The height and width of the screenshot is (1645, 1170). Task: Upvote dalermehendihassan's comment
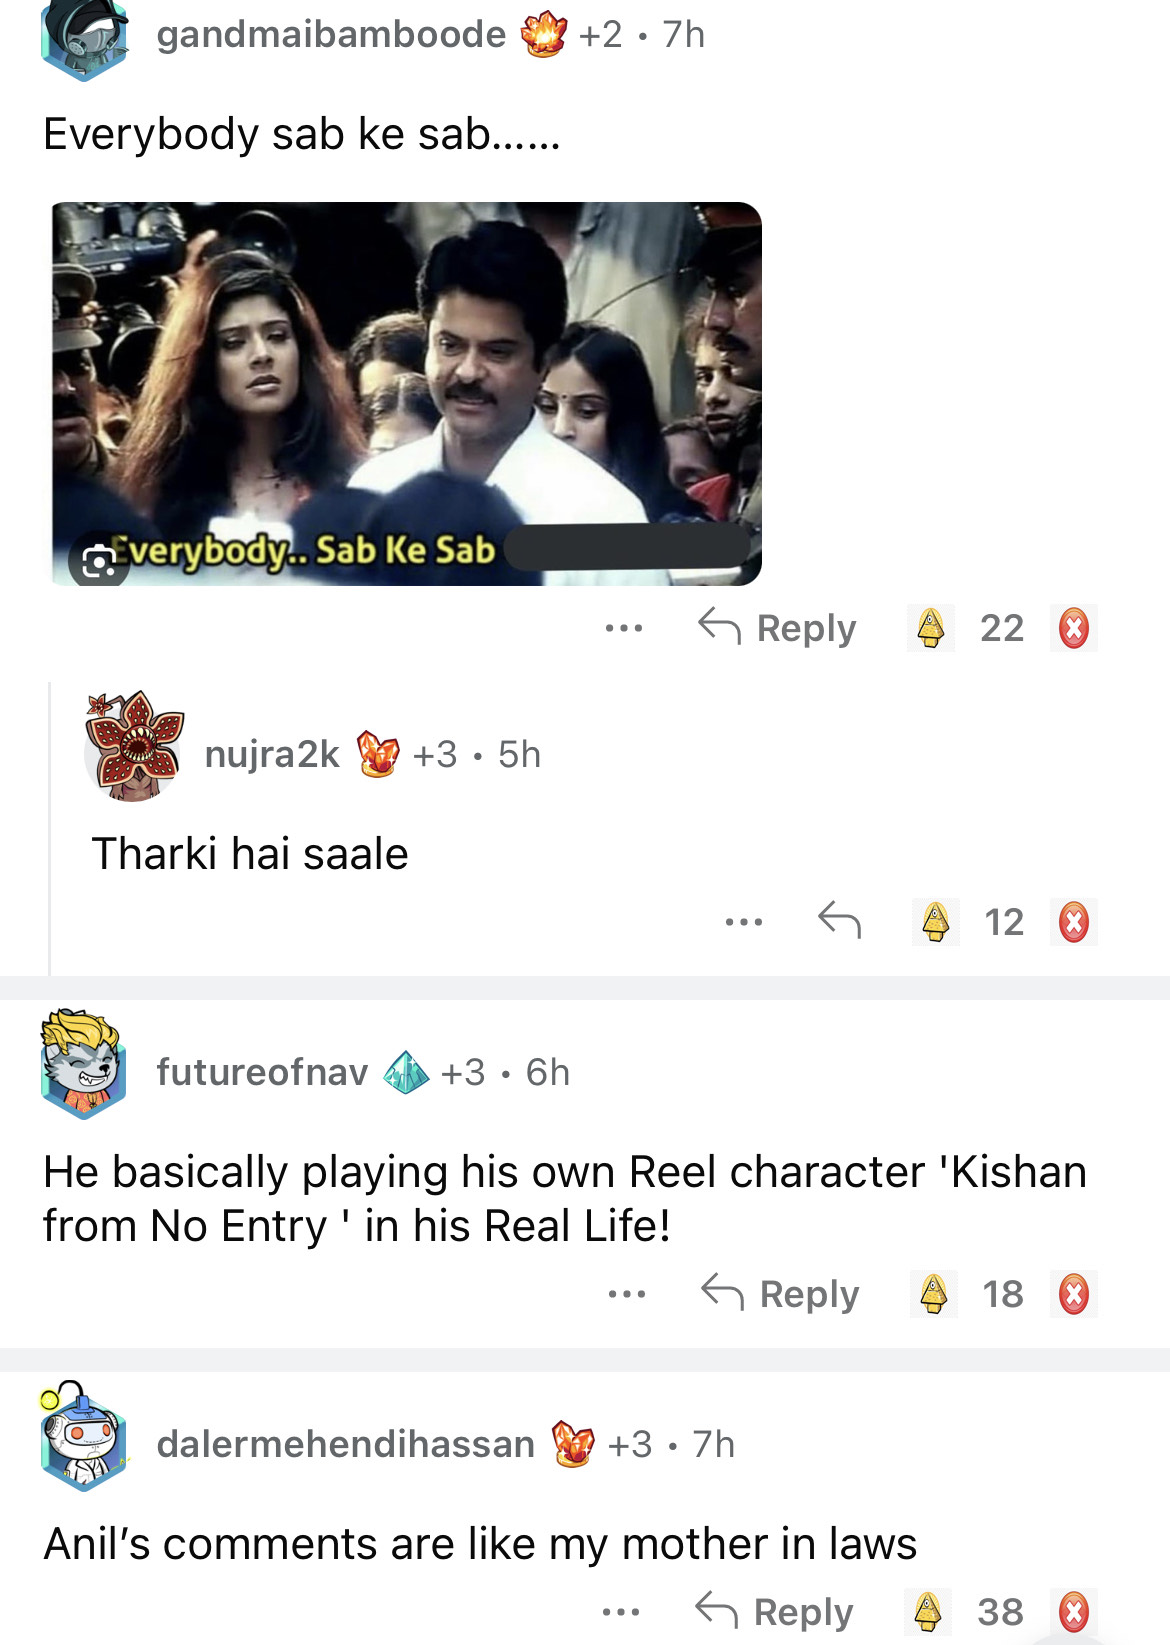point(928,1611)
